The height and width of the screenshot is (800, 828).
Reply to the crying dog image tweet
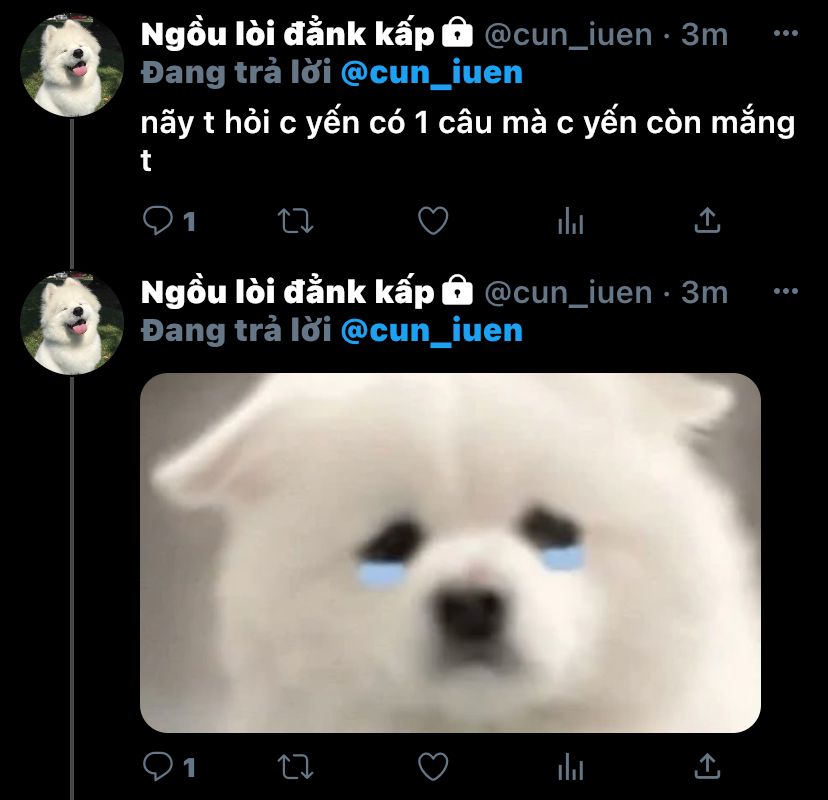coord(157,766)
